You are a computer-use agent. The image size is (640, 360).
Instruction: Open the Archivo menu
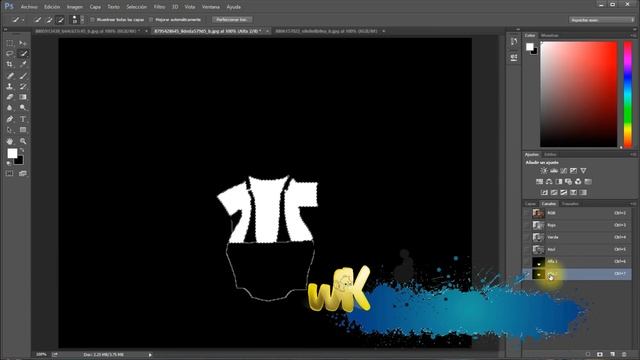coord(29,7)
